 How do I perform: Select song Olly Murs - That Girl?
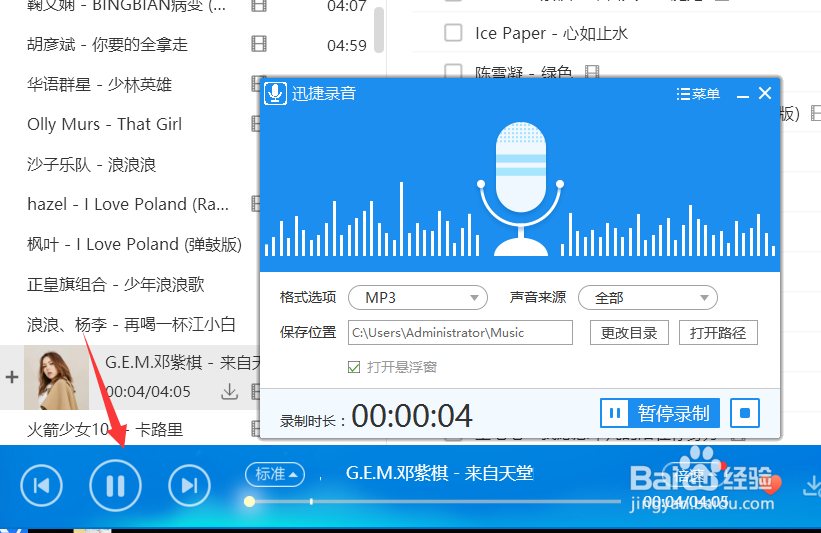(x=105, y=125)
